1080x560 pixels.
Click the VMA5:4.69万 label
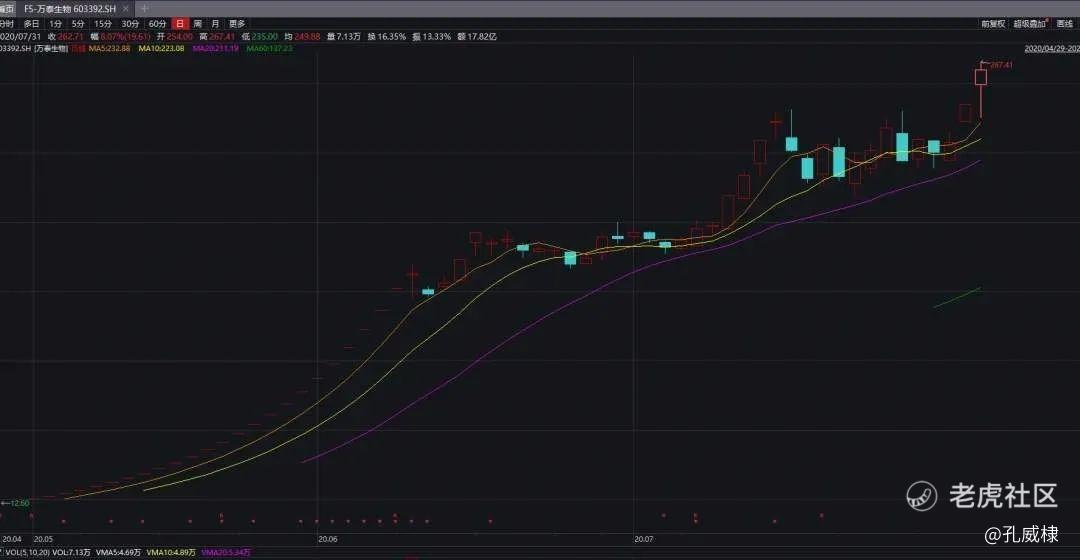pos(118,553)
